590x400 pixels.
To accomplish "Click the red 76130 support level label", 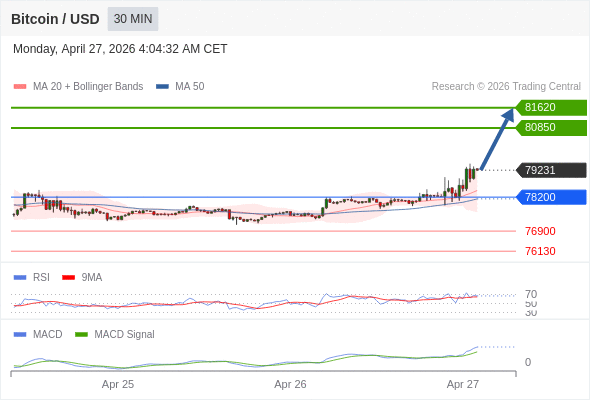I will 540,251.
